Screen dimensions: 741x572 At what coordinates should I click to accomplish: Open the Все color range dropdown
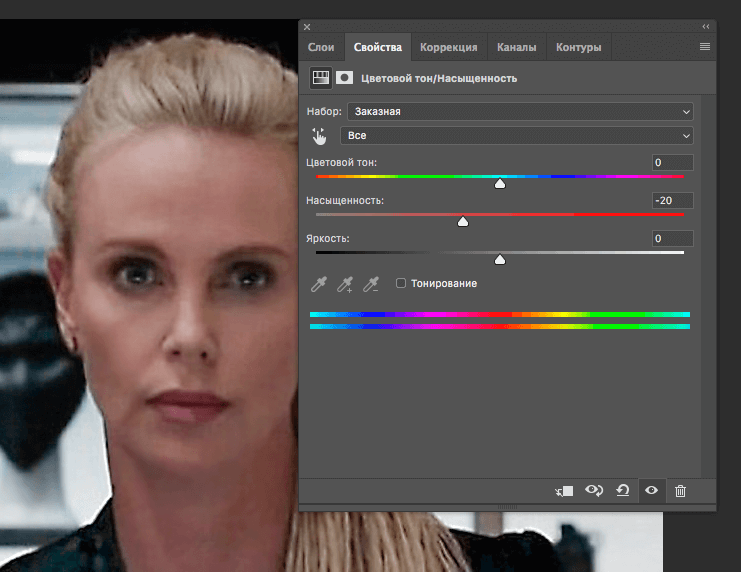[x=517, y=136]
